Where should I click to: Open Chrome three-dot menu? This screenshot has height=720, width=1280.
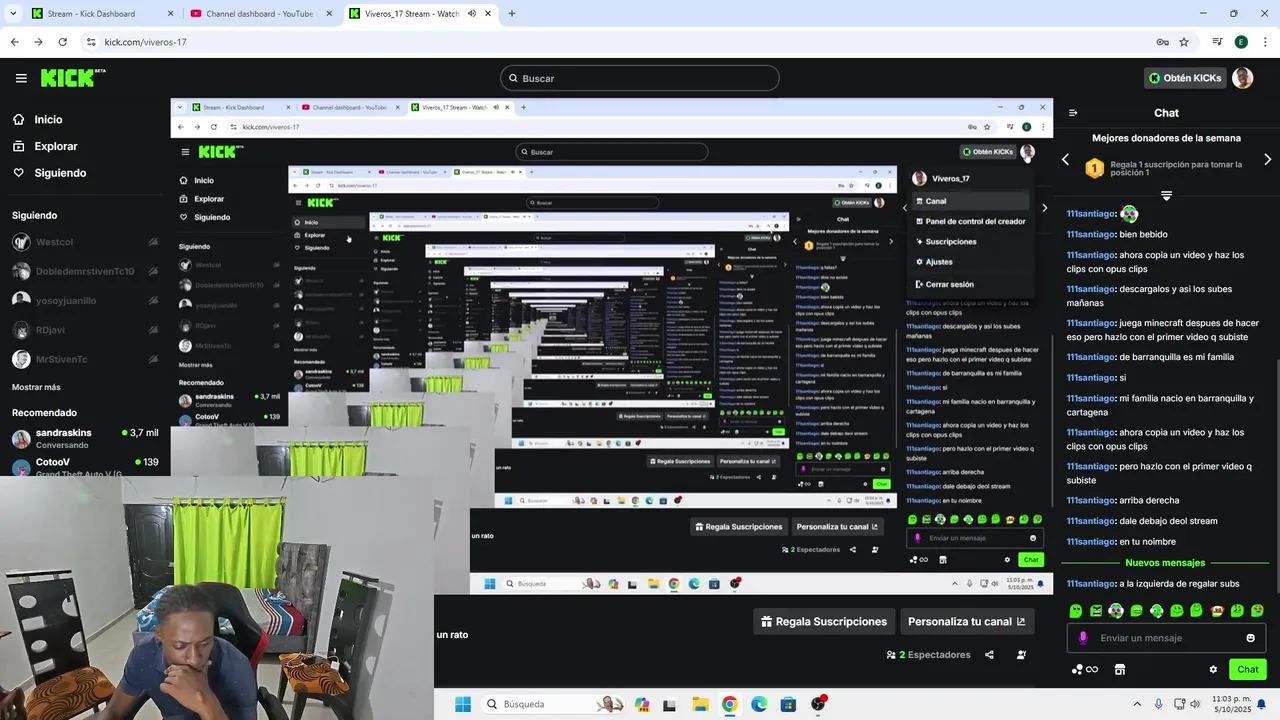tap(1264, 42)
